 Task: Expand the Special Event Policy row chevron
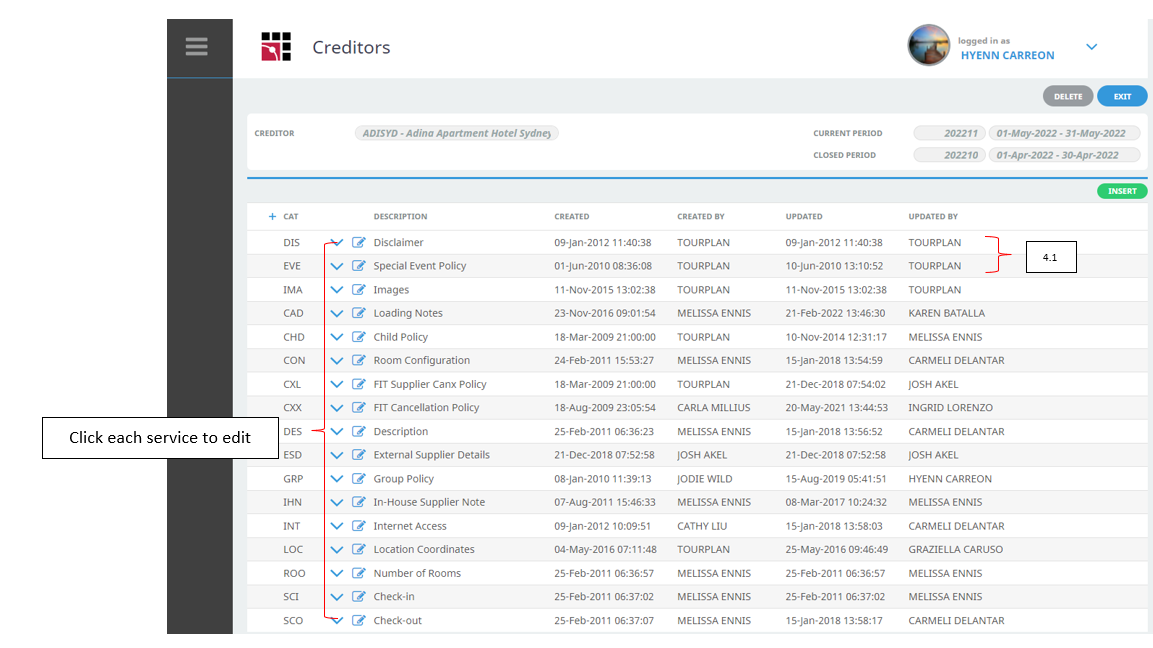(337, 266)
